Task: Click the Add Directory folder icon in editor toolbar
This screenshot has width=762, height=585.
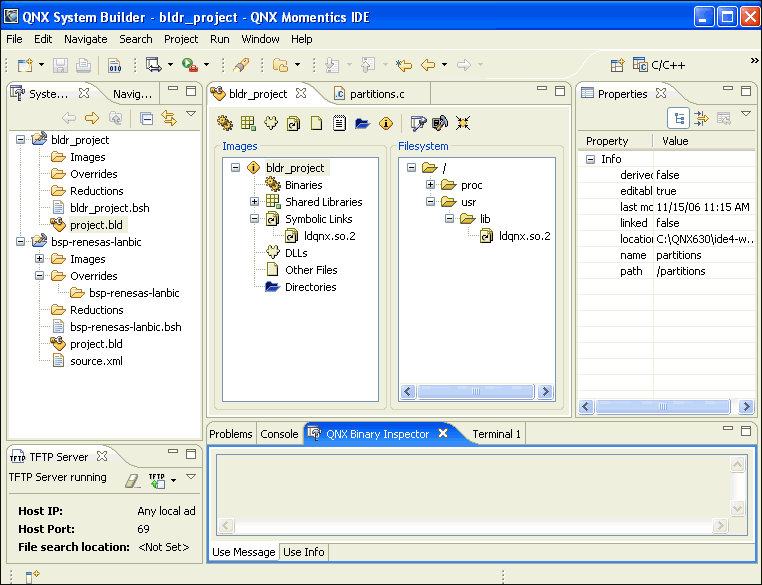Action: (361, 123)
